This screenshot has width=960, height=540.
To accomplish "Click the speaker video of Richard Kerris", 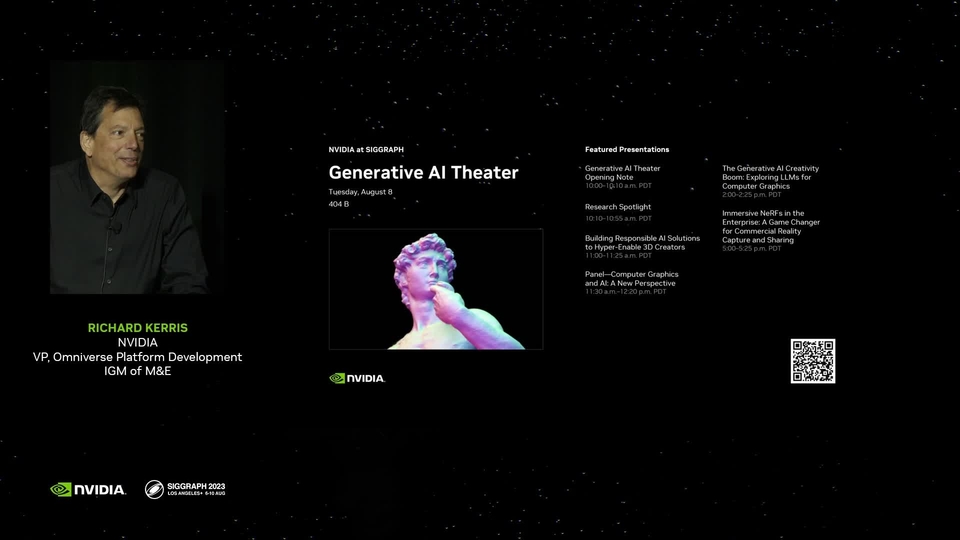I will tap(137, 178).
